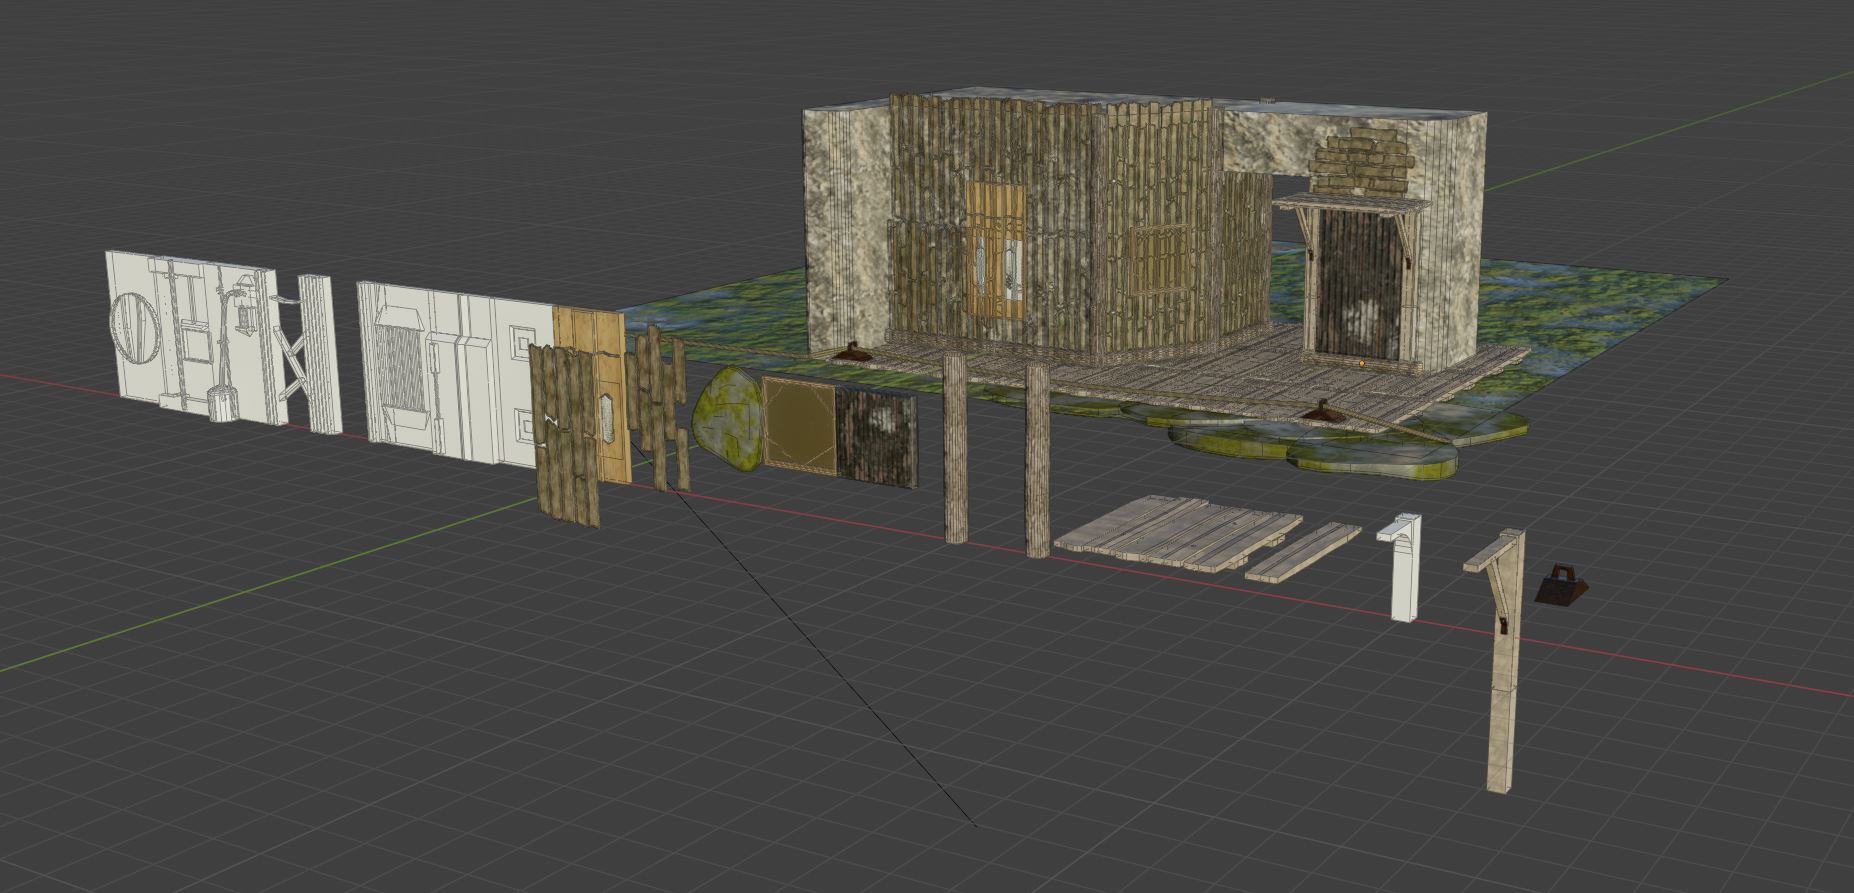Select the wide wooden plank floor piece
The width and height of the screenshot is (1854, 893).
point(1180,533)
